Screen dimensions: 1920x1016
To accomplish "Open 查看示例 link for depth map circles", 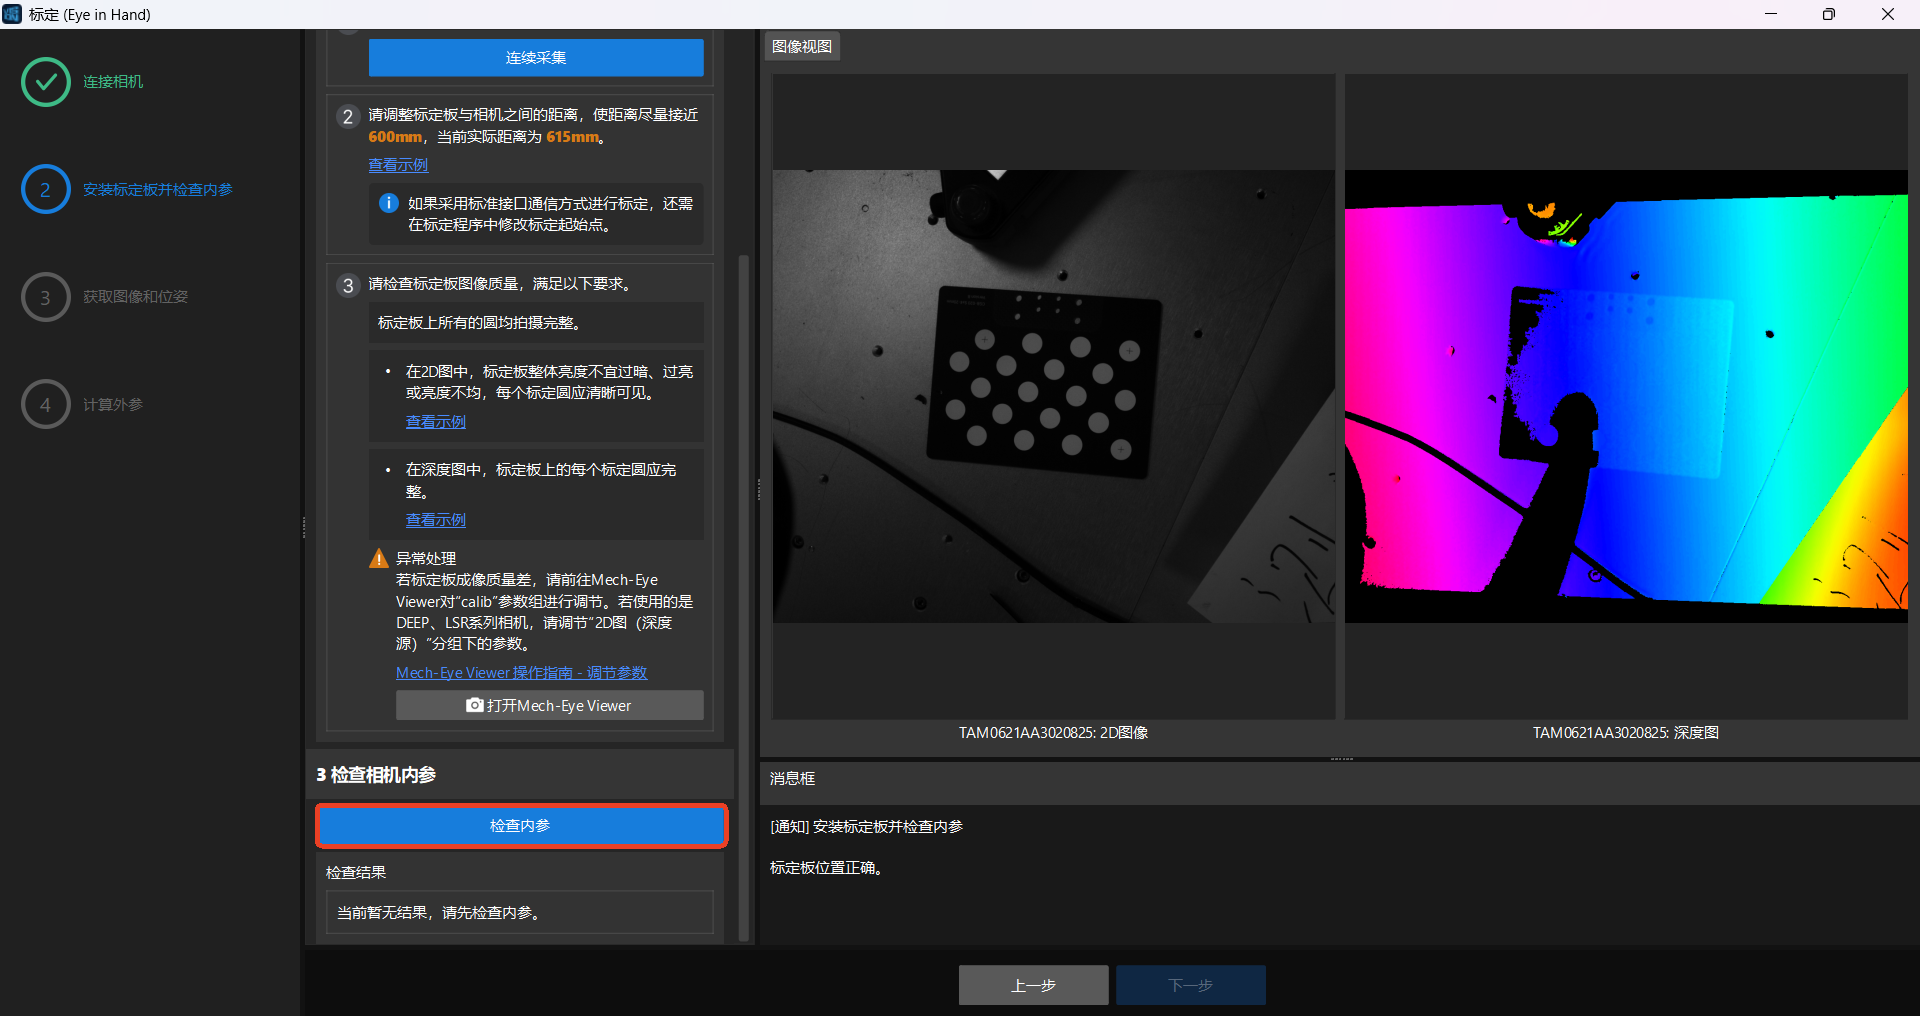I will pos(435,520).
